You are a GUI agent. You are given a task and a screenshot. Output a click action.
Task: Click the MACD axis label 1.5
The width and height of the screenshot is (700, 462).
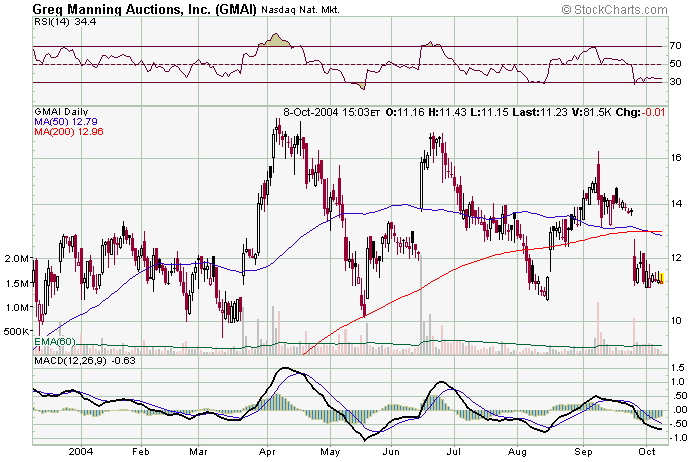click(678, 368)
